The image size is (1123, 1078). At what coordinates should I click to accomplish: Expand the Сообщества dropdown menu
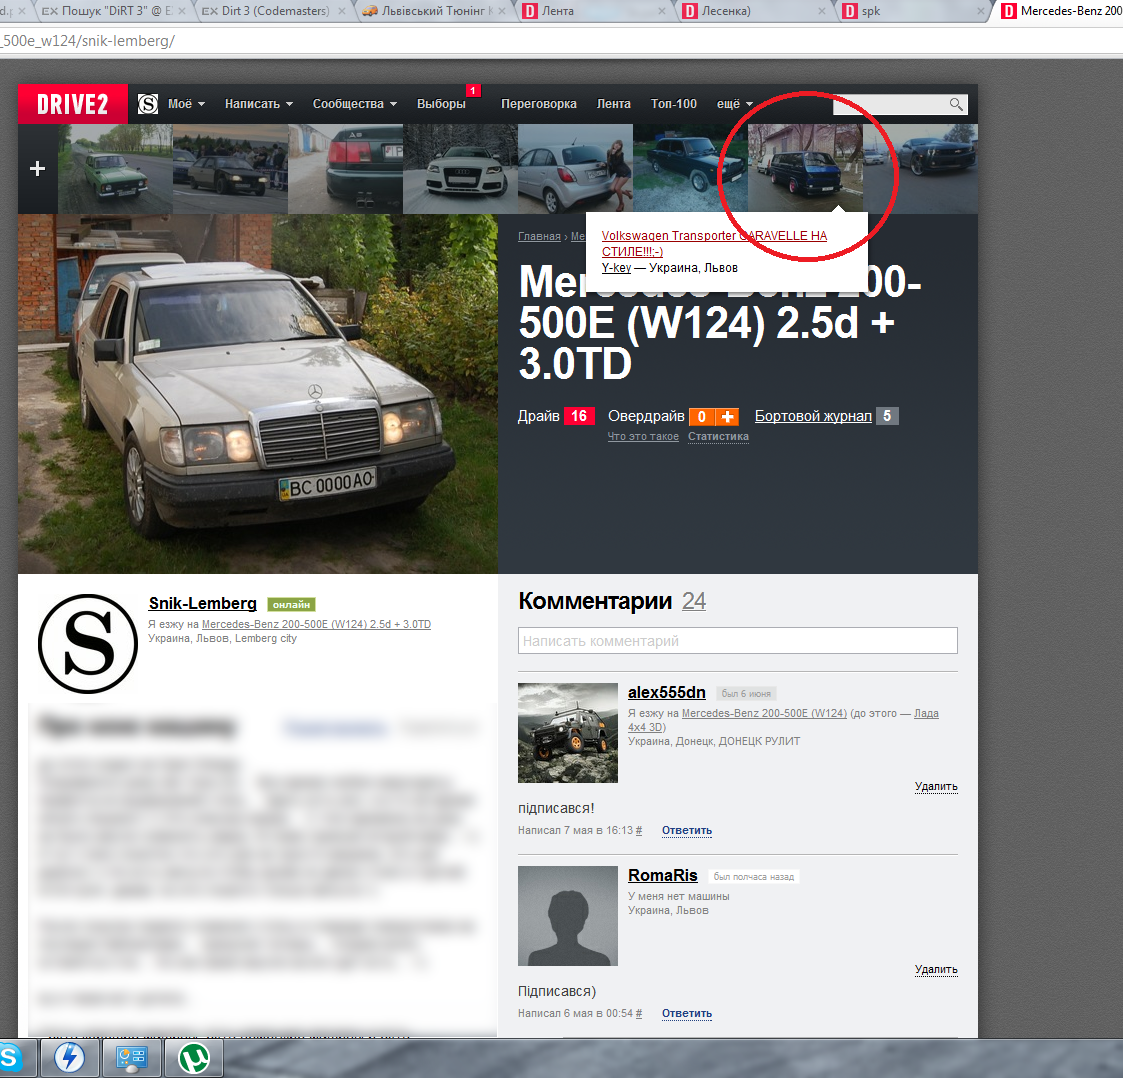(355, 104)
